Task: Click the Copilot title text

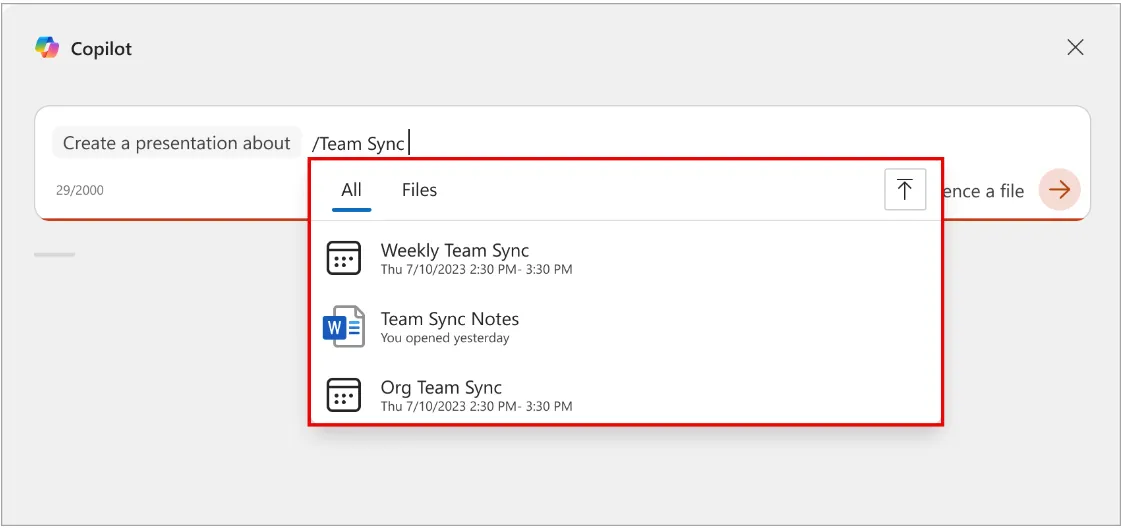Action: (x=101, y=49)
